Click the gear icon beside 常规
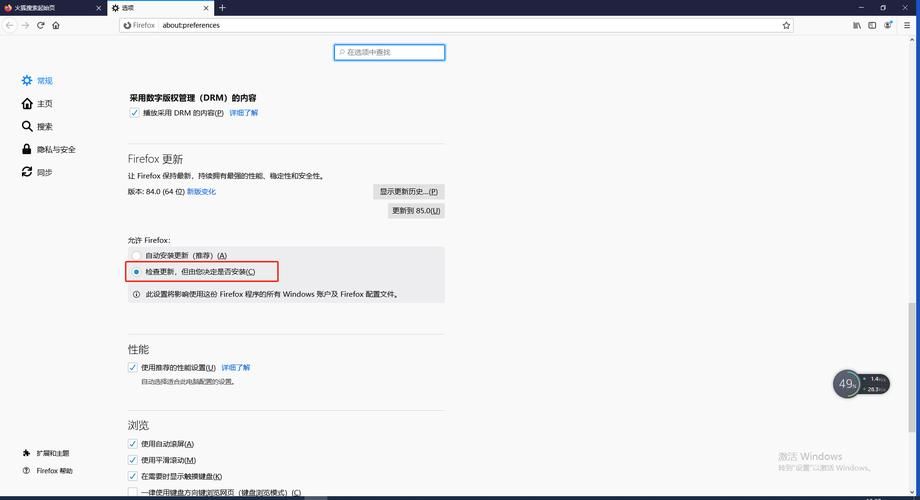920x500 pixels. tap(27, 80)
